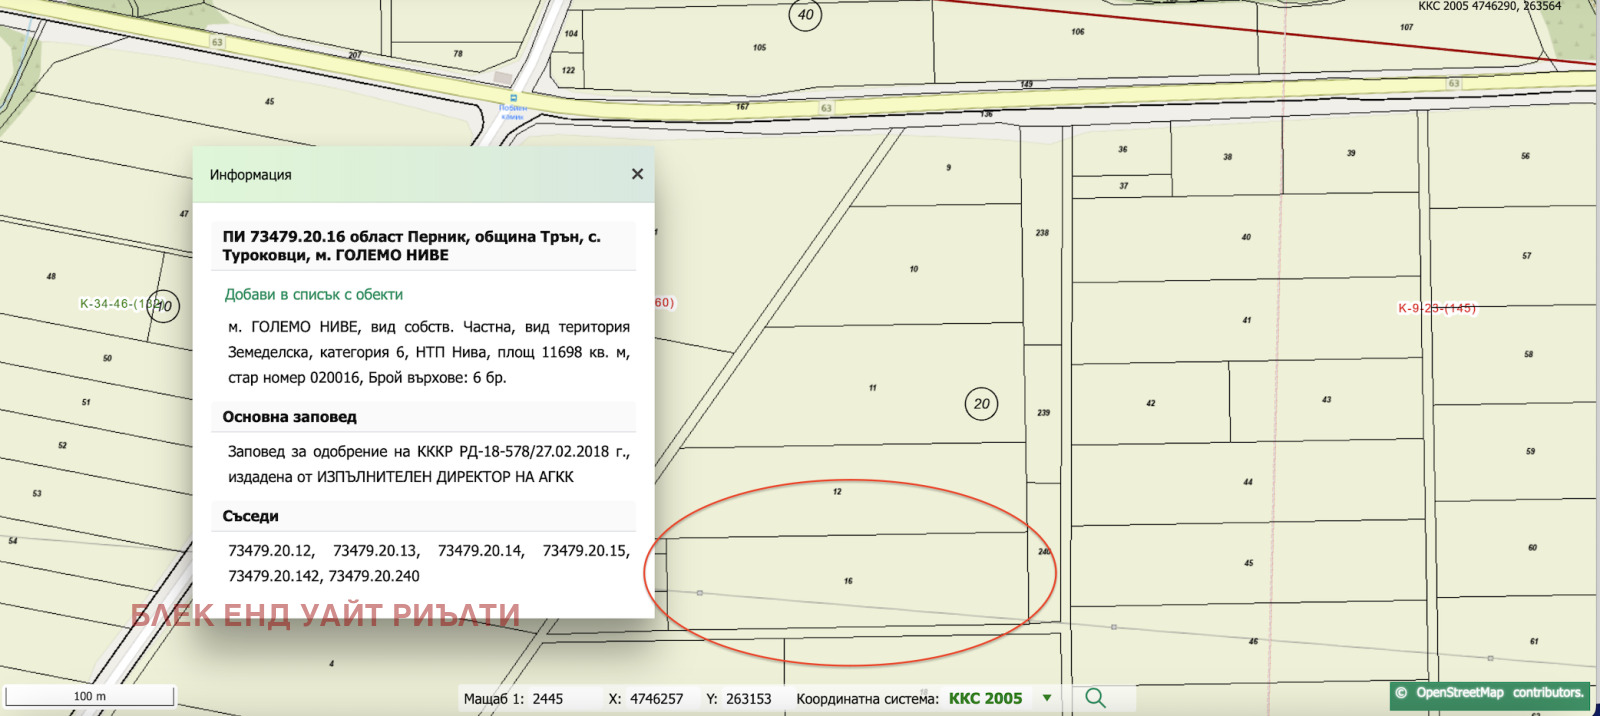The height and width of the screenshot is (716, 1600).
Task: Click the contributors attribution text
Action: 1547,693
